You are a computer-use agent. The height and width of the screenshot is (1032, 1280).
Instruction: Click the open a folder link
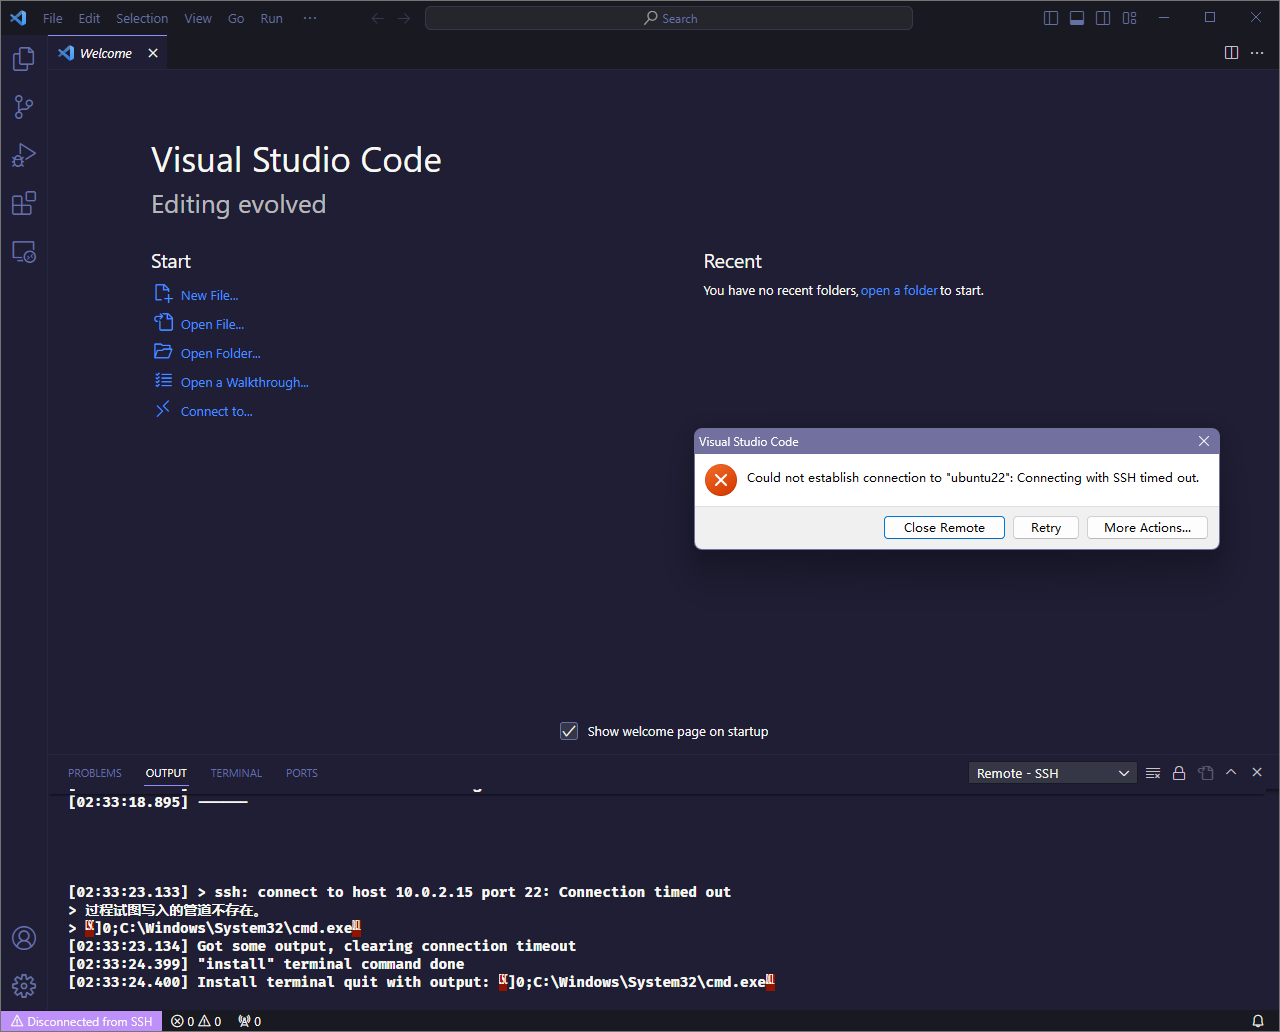899,290
